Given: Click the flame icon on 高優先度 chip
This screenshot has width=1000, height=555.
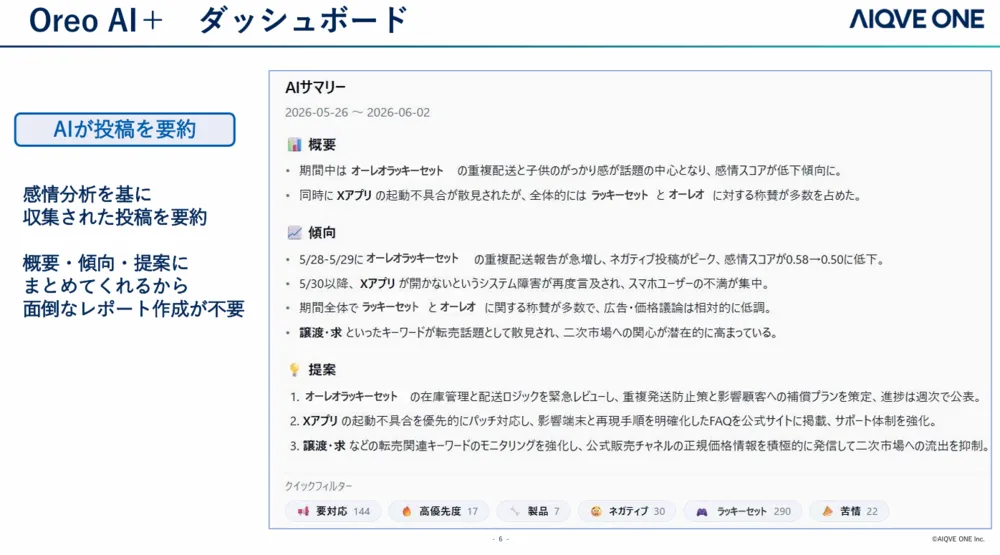Looking at the screenshot, I should [407, 511].
